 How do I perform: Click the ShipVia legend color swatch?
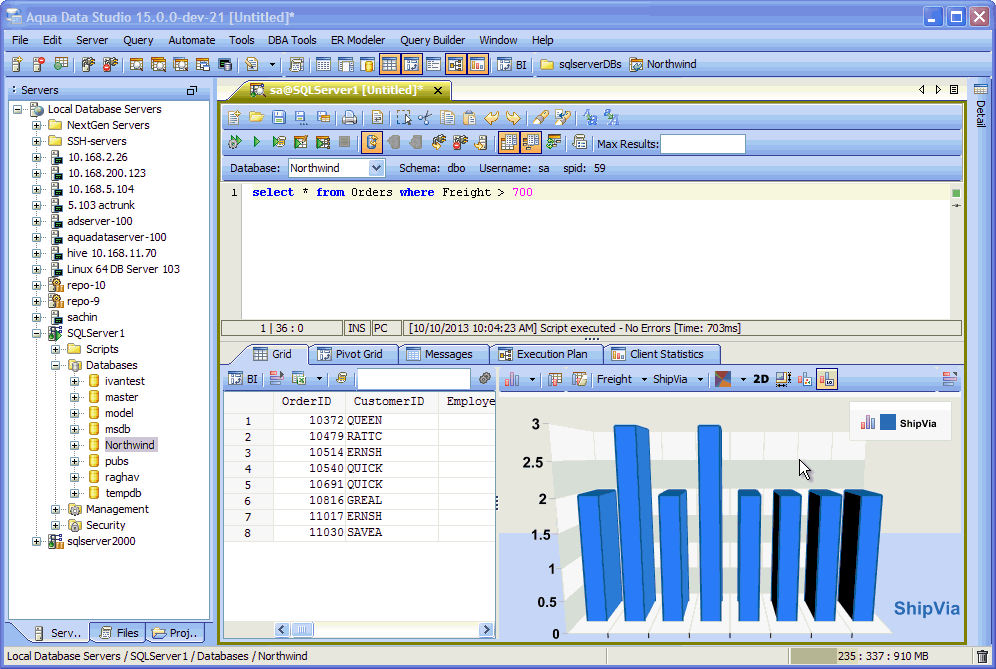(x=888, y=422)
